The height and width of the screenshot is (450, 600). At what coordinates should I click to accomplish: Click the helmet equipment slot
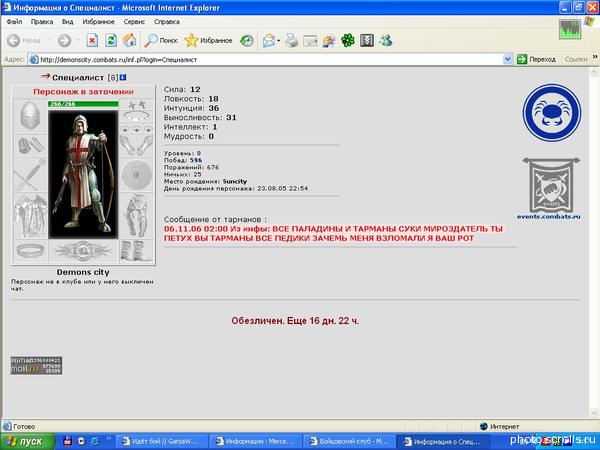[x=30, y=116]
